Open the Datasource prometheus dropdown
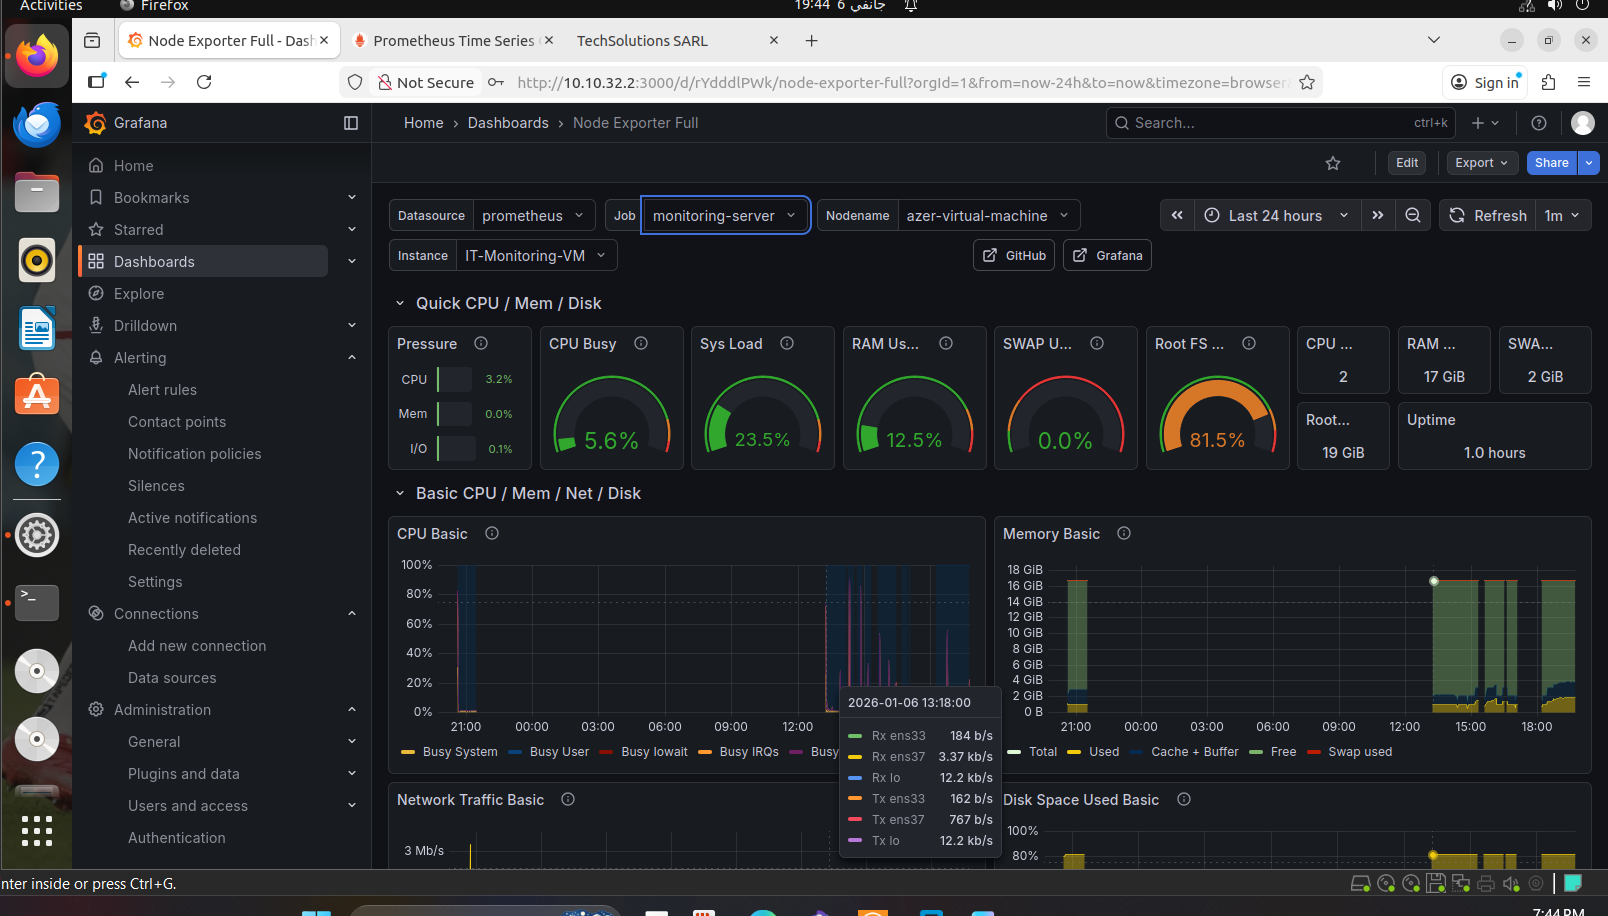Viewport: 1608px width, 916px height. click(x=535, y=215)
